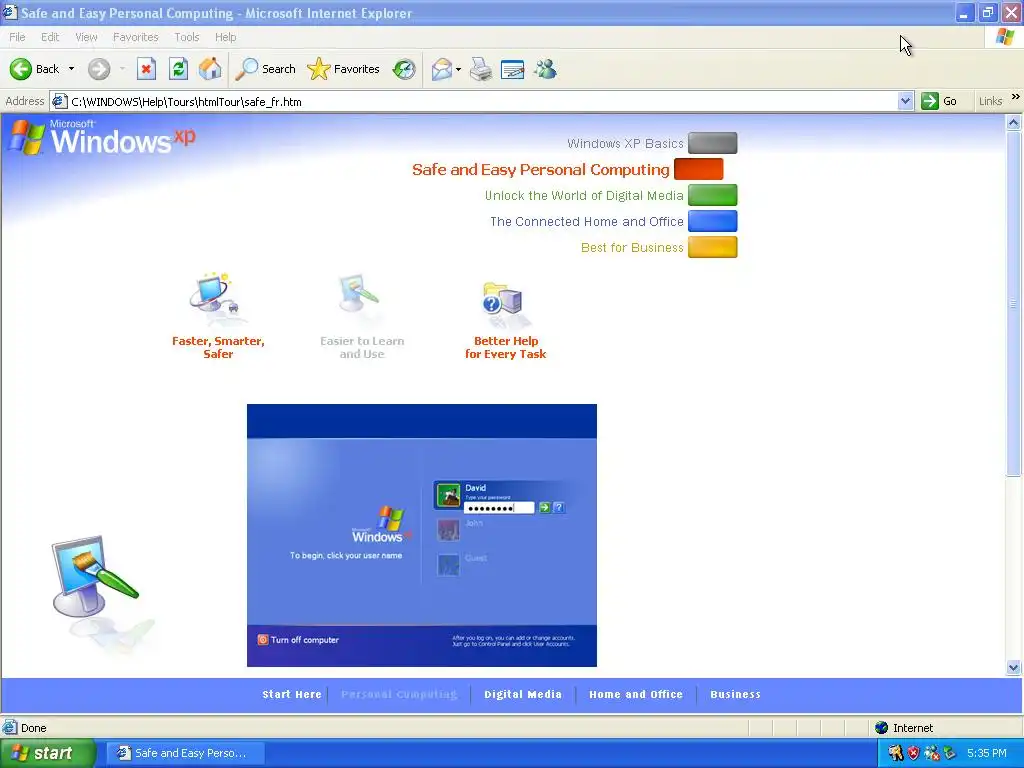Click the Windows flag throbber icon
1024x768 pixels.
tap(1005, 37)
